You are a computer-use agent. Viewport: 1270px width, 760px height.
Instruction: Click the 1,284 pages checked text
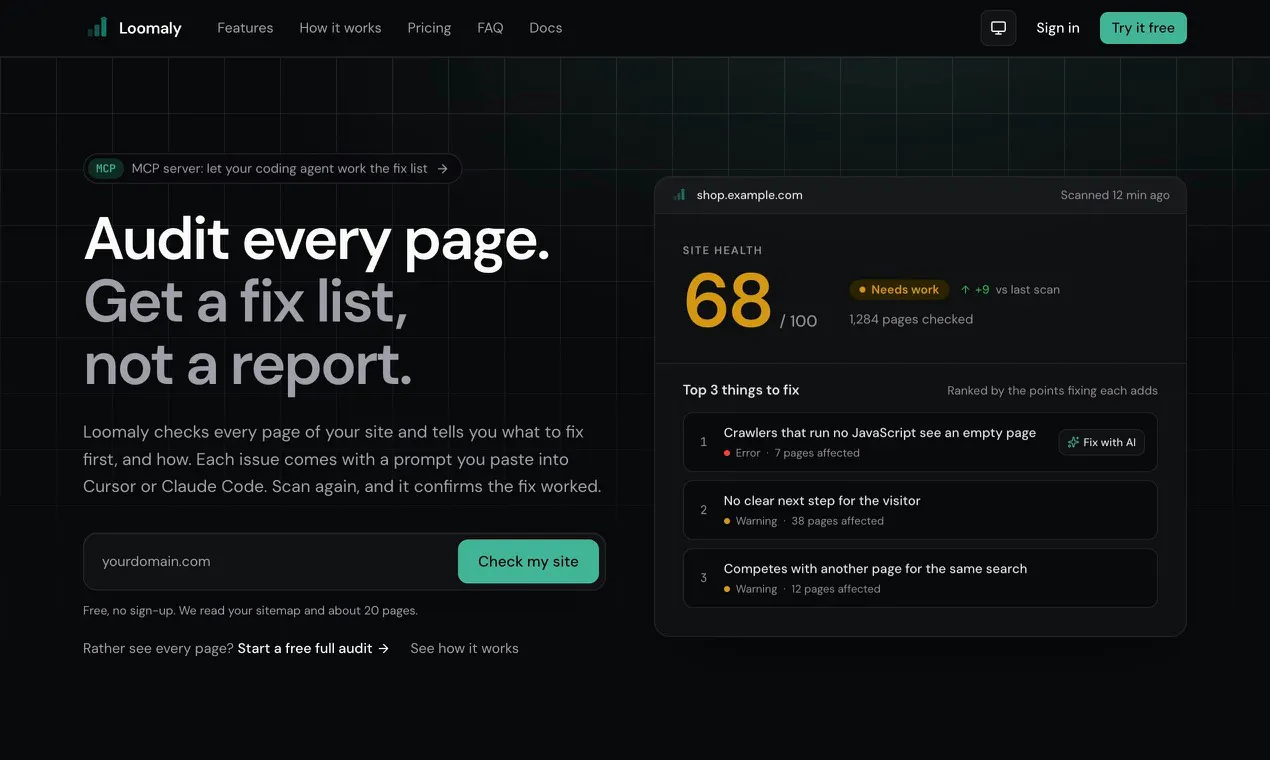pos(911,319)
